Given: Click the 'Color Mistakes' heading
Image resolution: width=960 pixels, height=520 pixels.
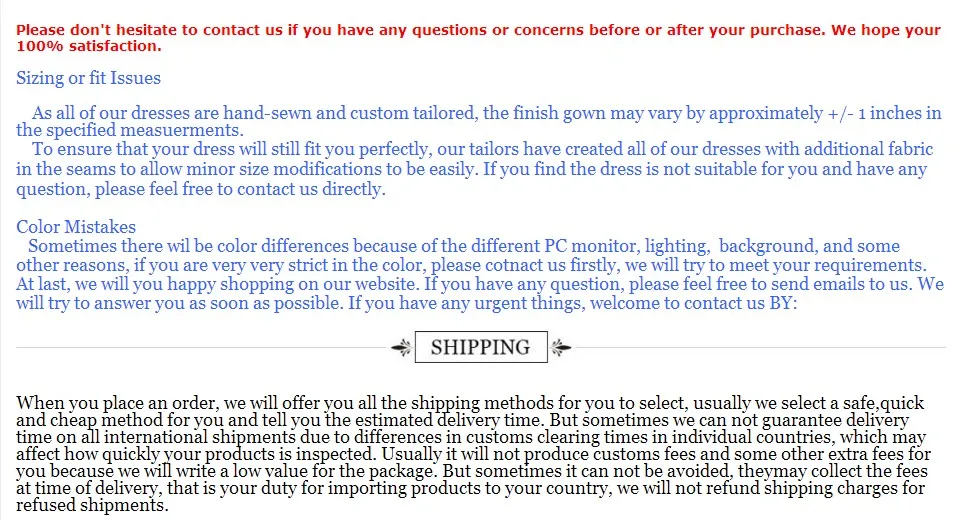Looking at the screenshot, I should pyautogui.click(x=76, y=227).
